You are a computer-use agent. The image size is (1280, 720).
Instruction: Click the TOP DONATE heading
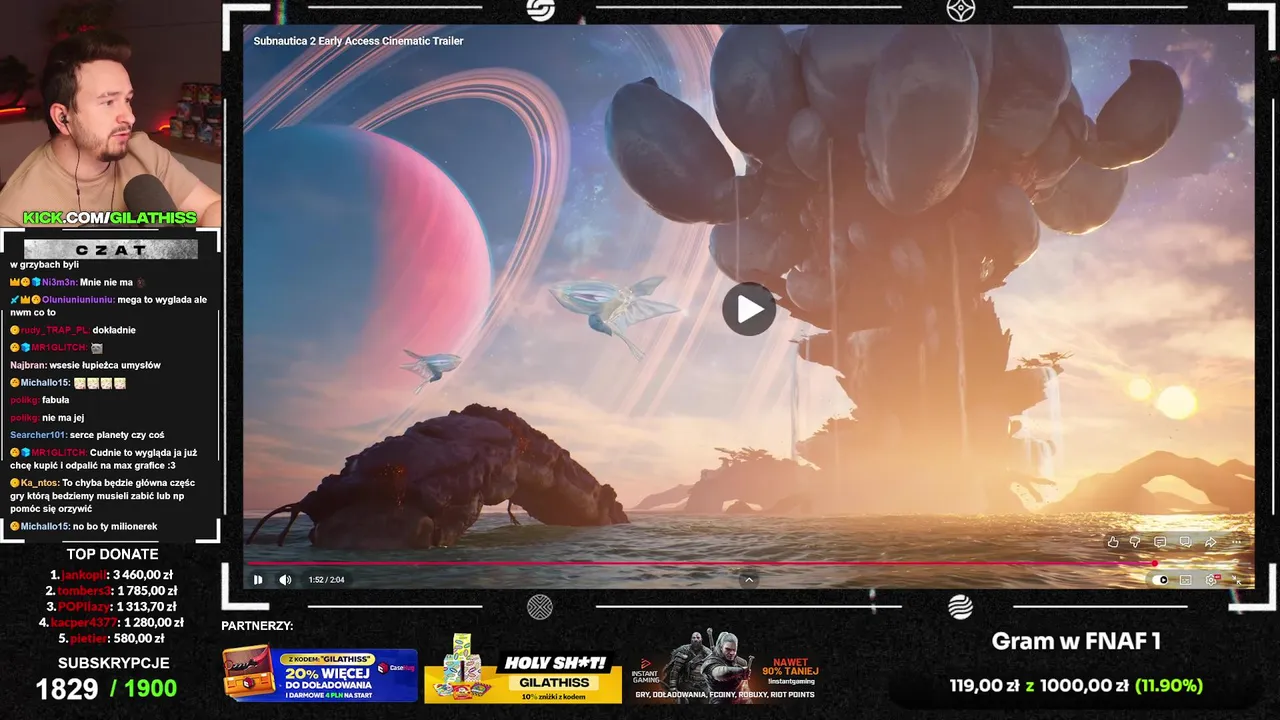112,554
